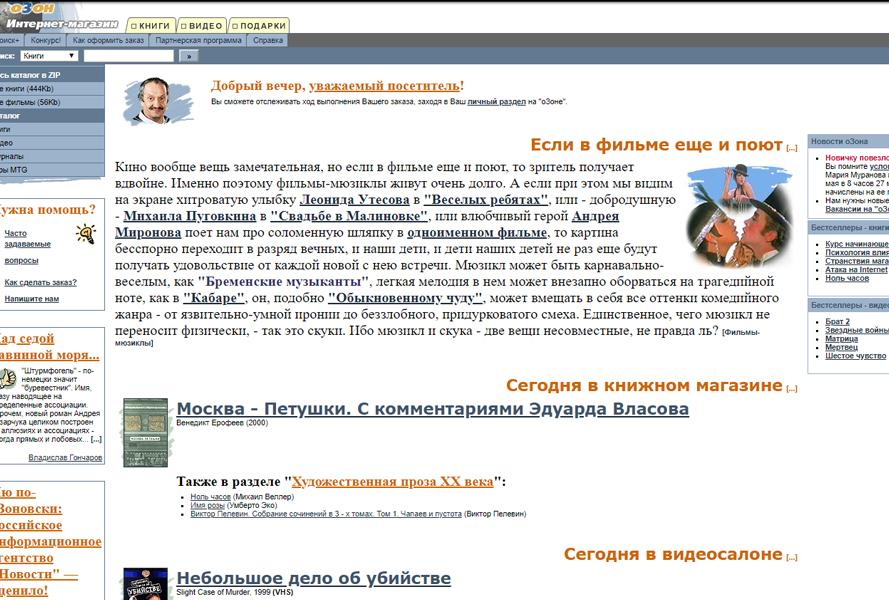889x600 pixels.
Task: Expand [...] next to Сегодня в книжном магазине
Action: [791, 388]
